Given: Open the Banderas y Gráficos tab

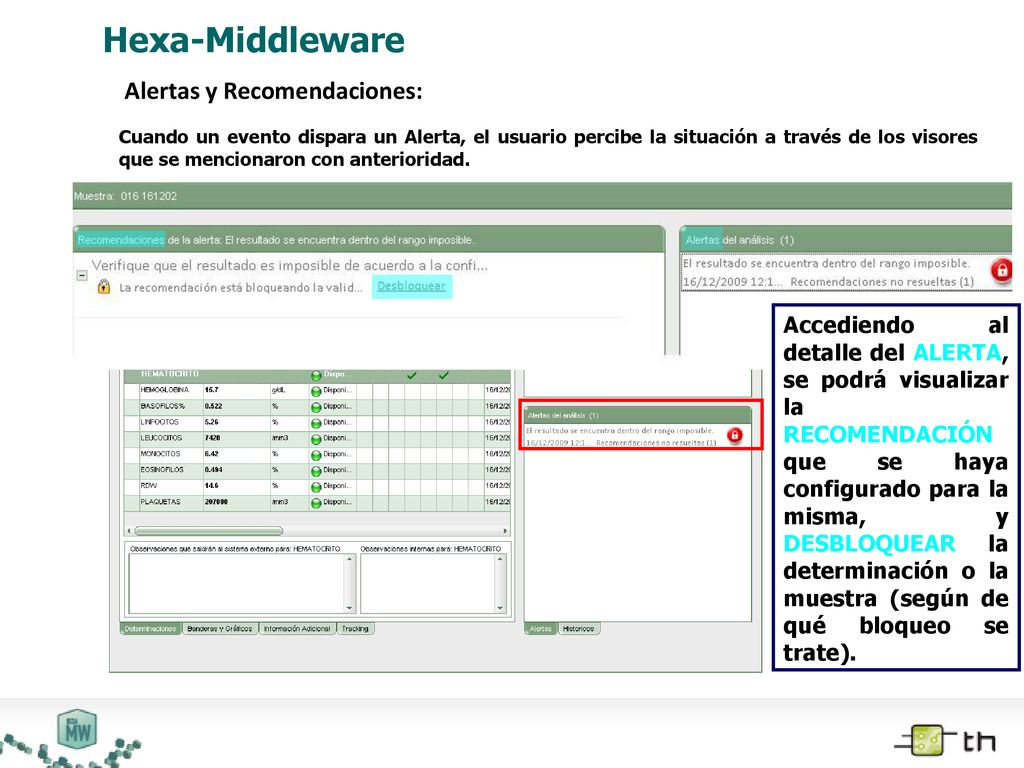Looking at the screenshot, I should (219, 629).
